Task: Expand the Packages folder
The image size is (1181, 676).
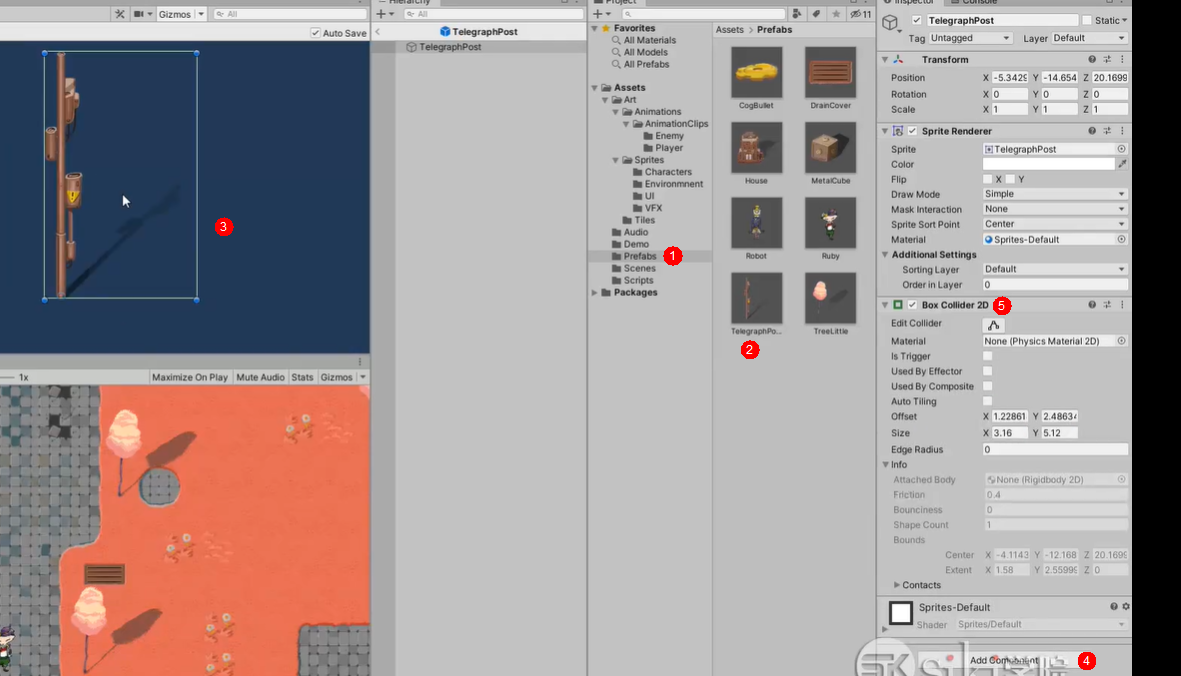Action: pyautogui.click(x=594, y=292)
